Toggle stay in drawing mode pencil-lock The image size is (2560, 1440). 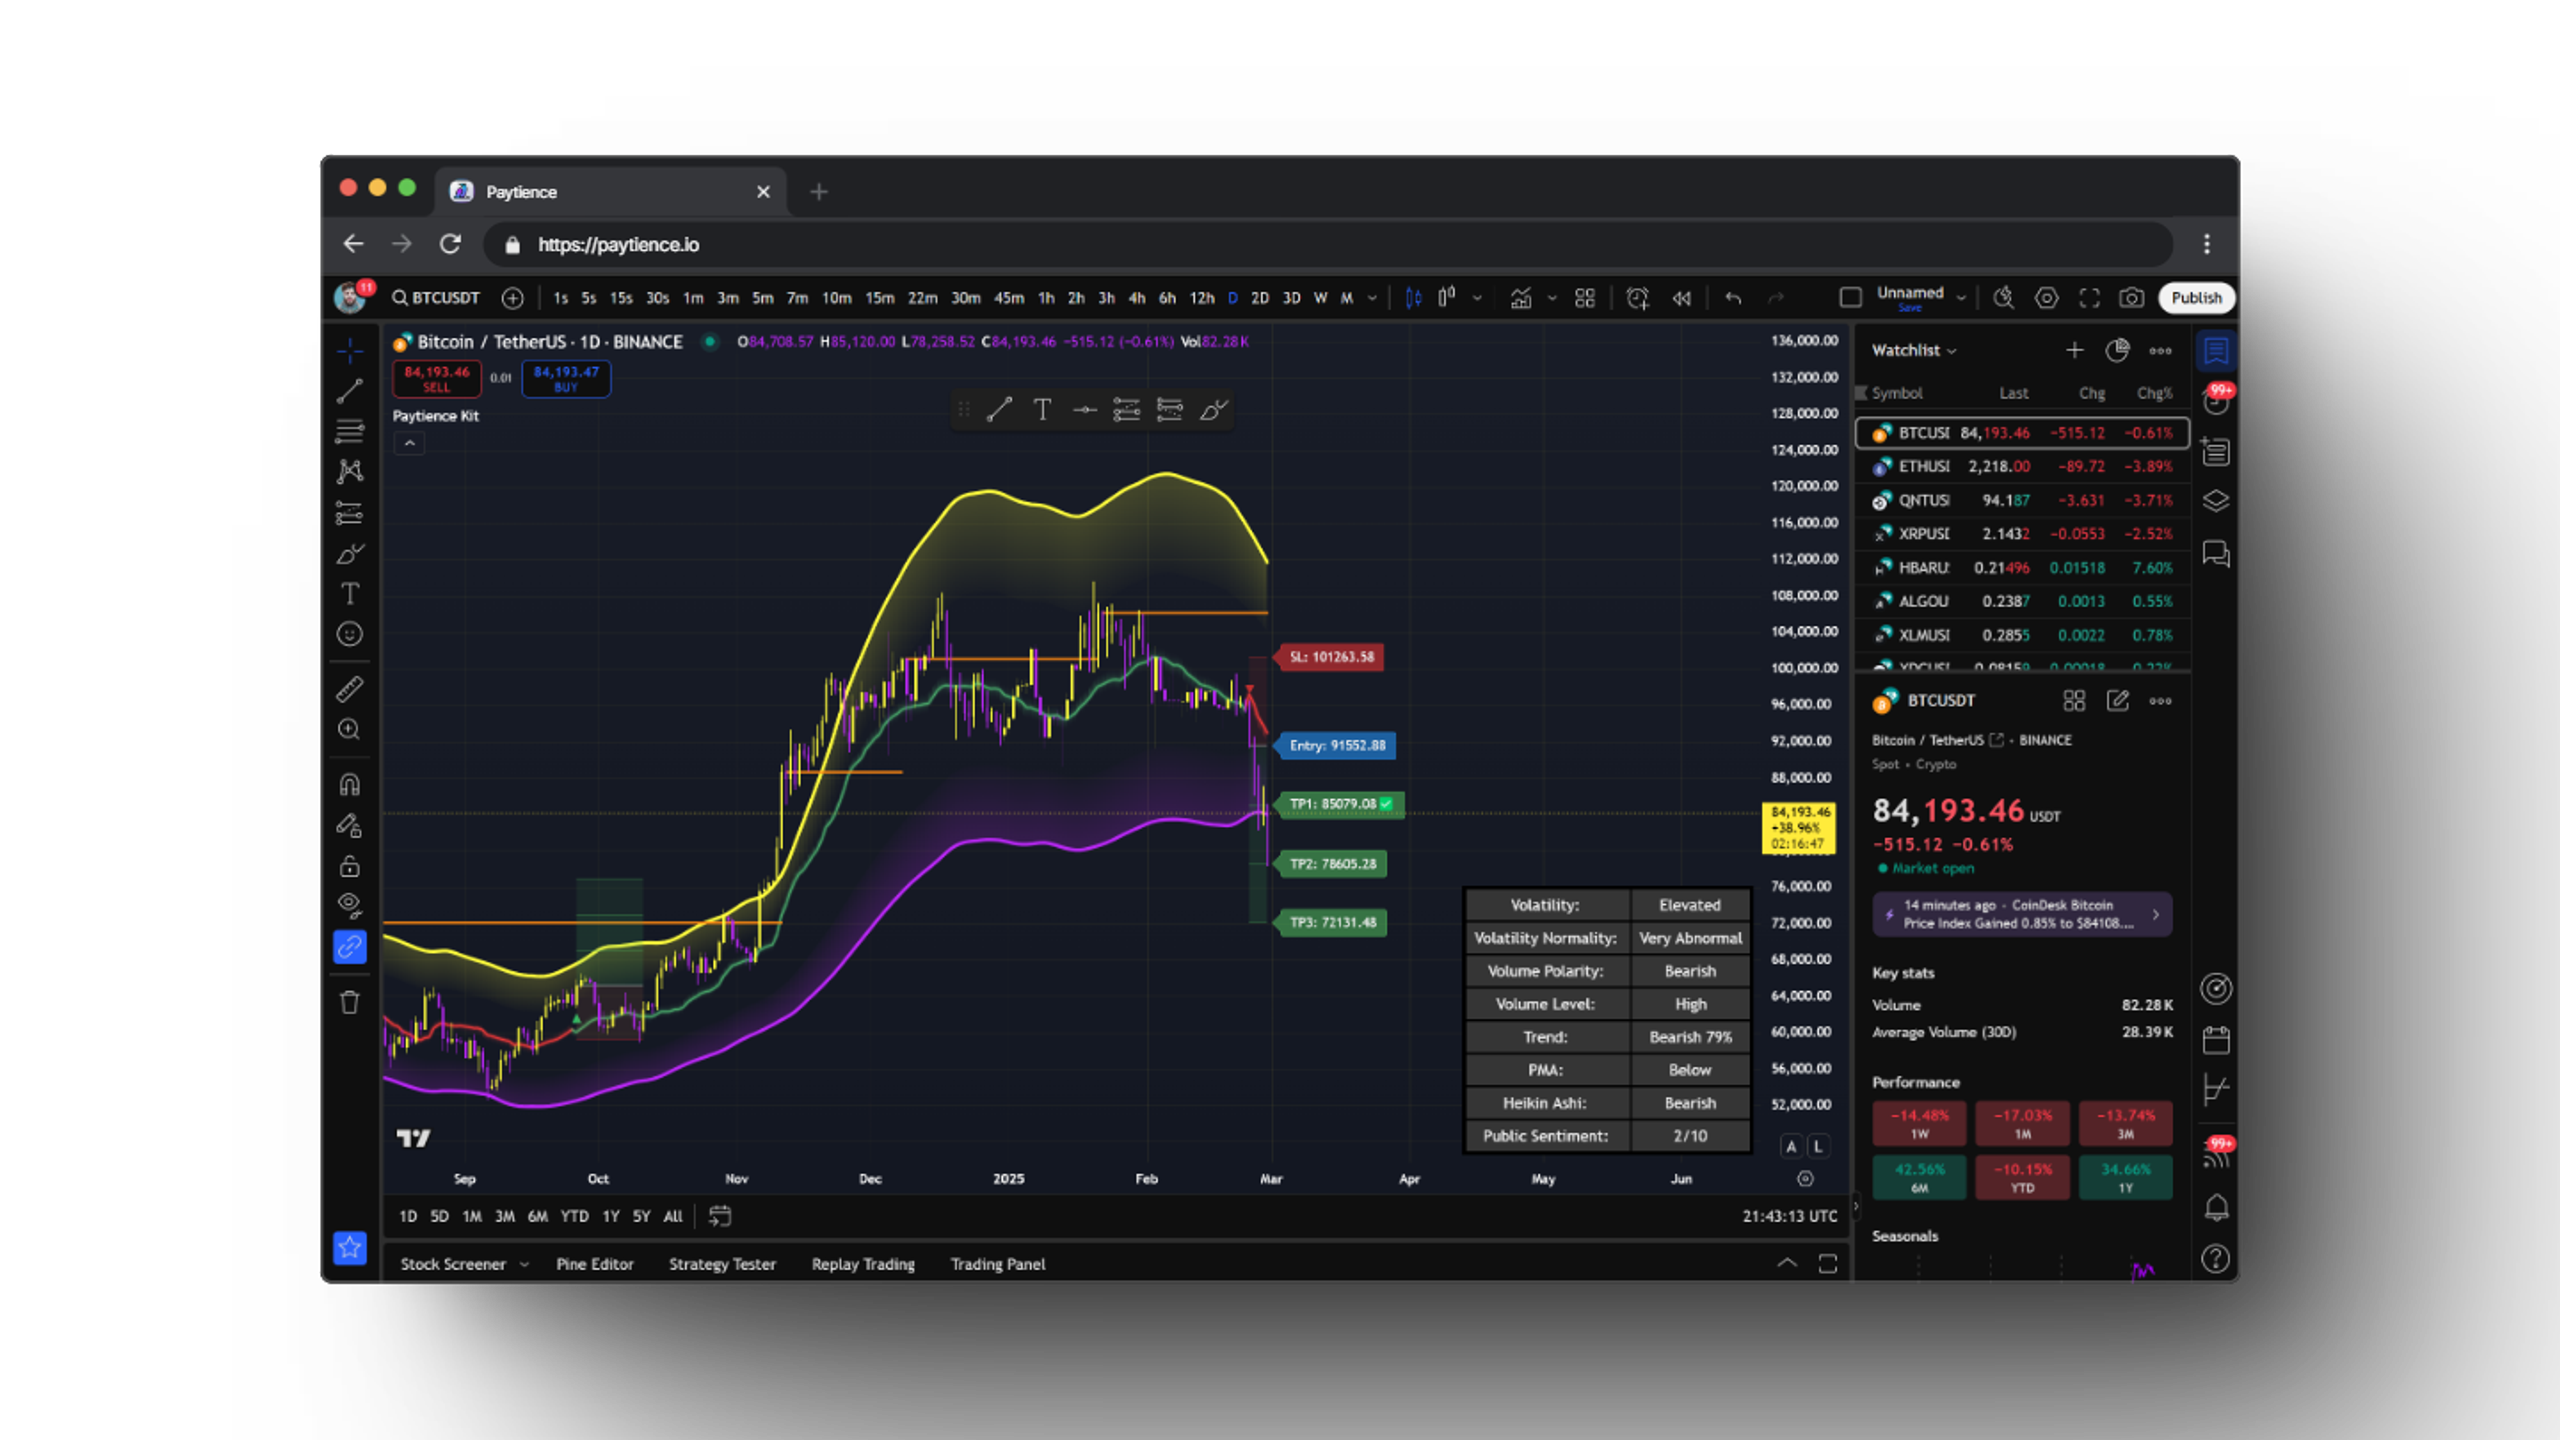349,826
